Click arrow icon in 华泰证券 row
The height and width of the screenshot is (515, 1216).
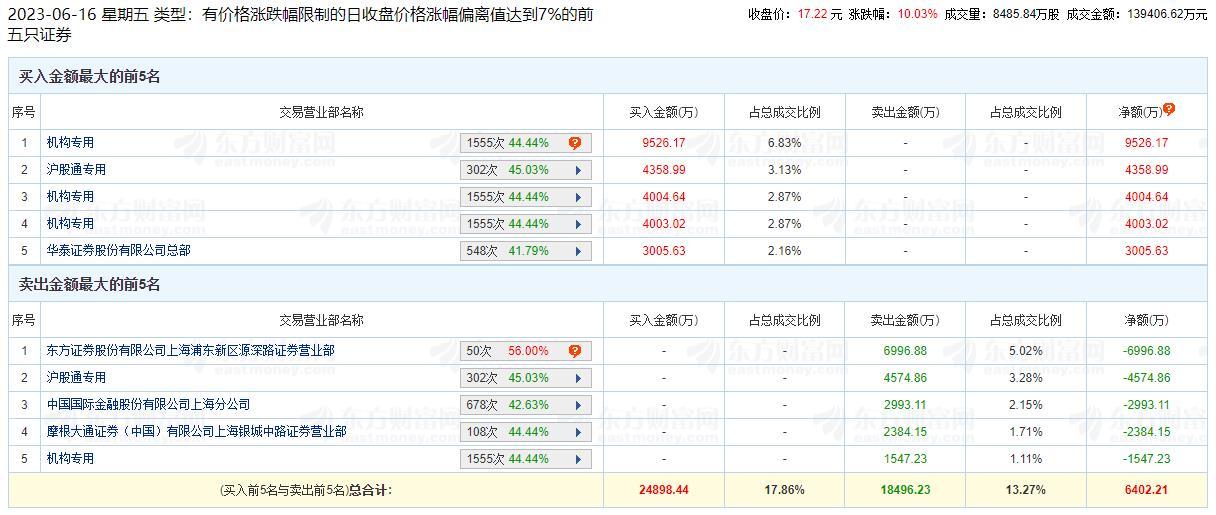(x=578, y=251)
